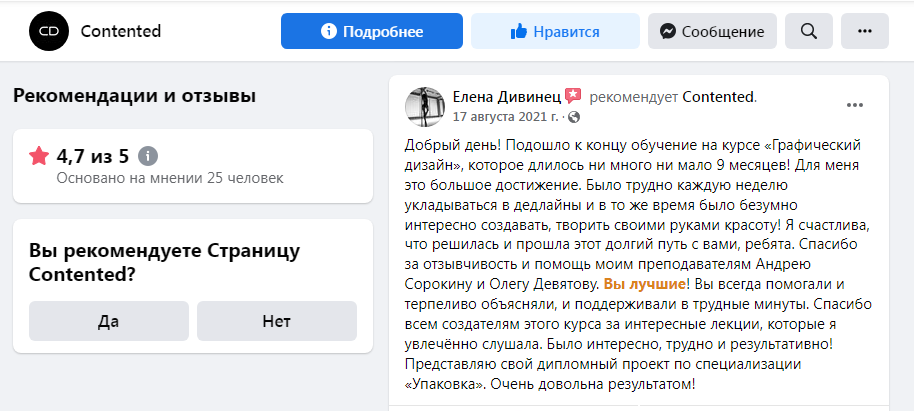Click the info icon beside the 4,7 rating
The image size is (914, 411).
(147, 156)
